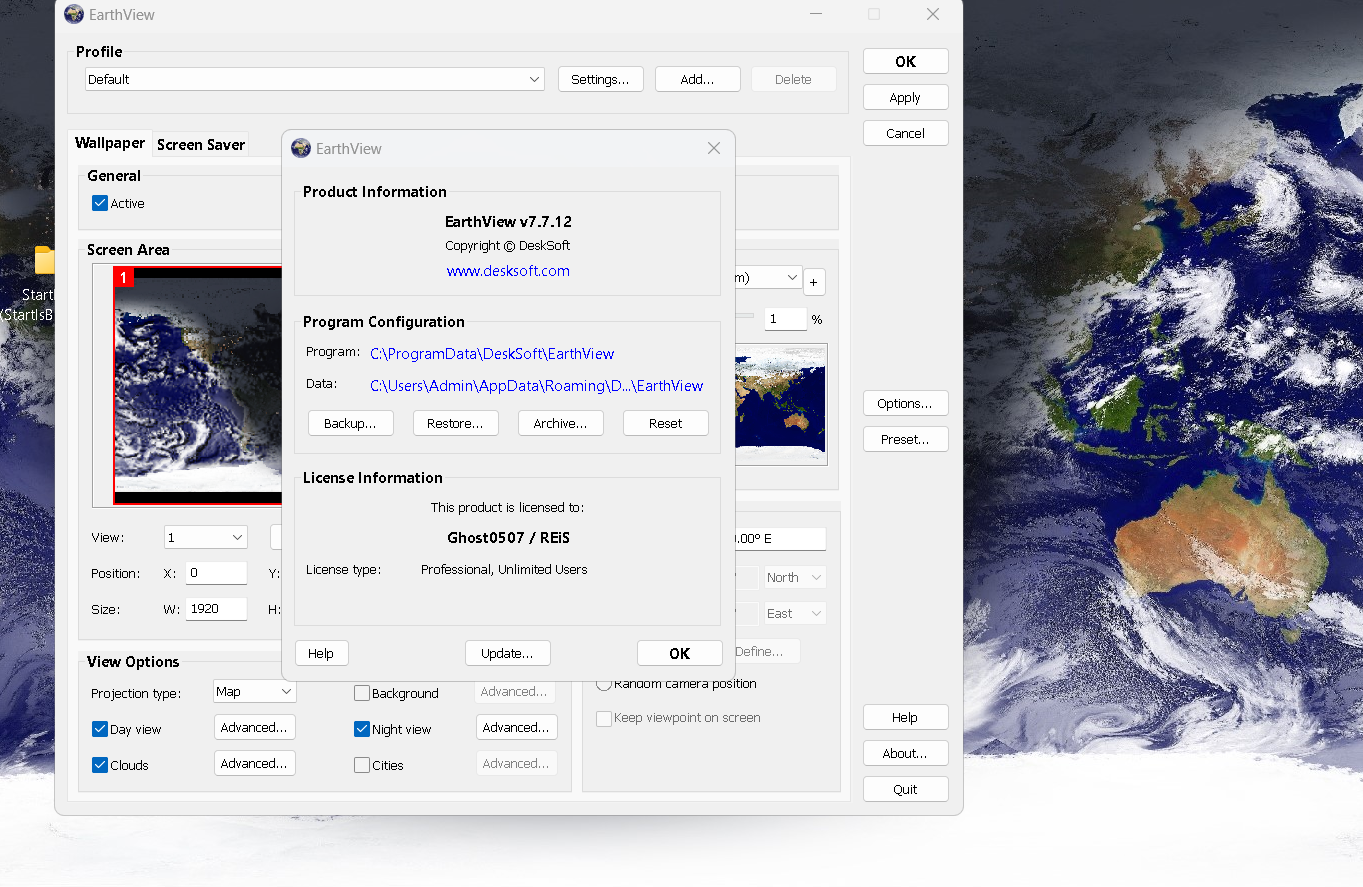Switch to the Wallpaper tab
Screen dimensions: 1363x887
(110, 143)
